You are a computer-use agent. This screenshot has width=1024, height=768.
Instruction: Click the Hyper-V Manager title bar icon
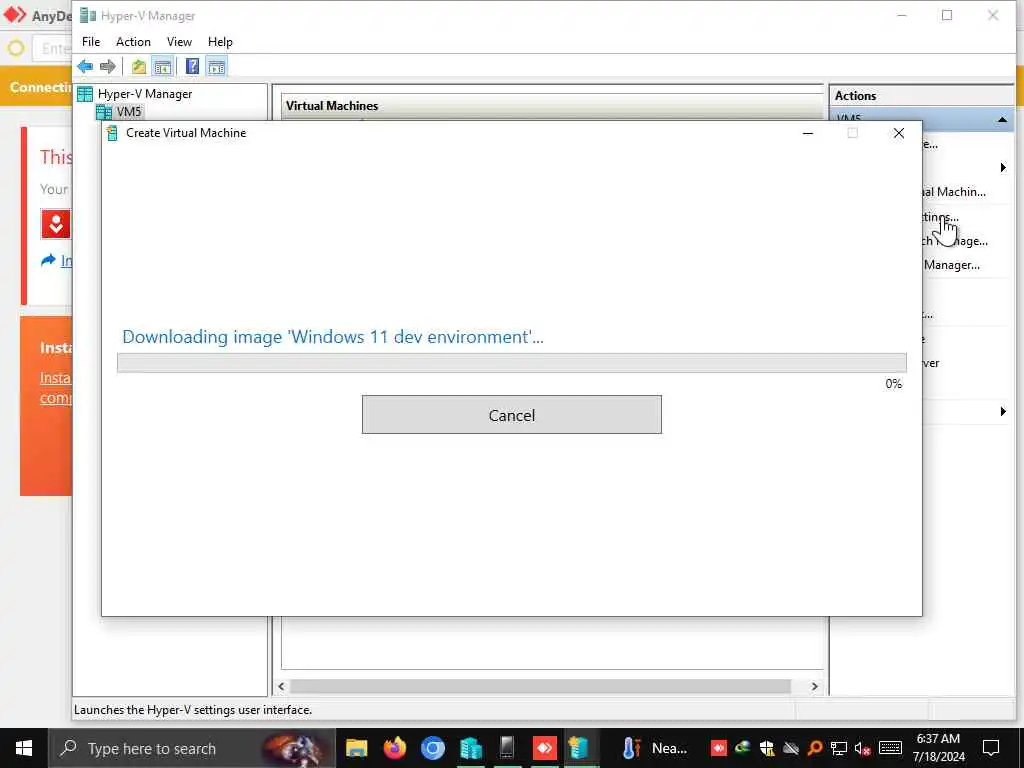point(88,16)
